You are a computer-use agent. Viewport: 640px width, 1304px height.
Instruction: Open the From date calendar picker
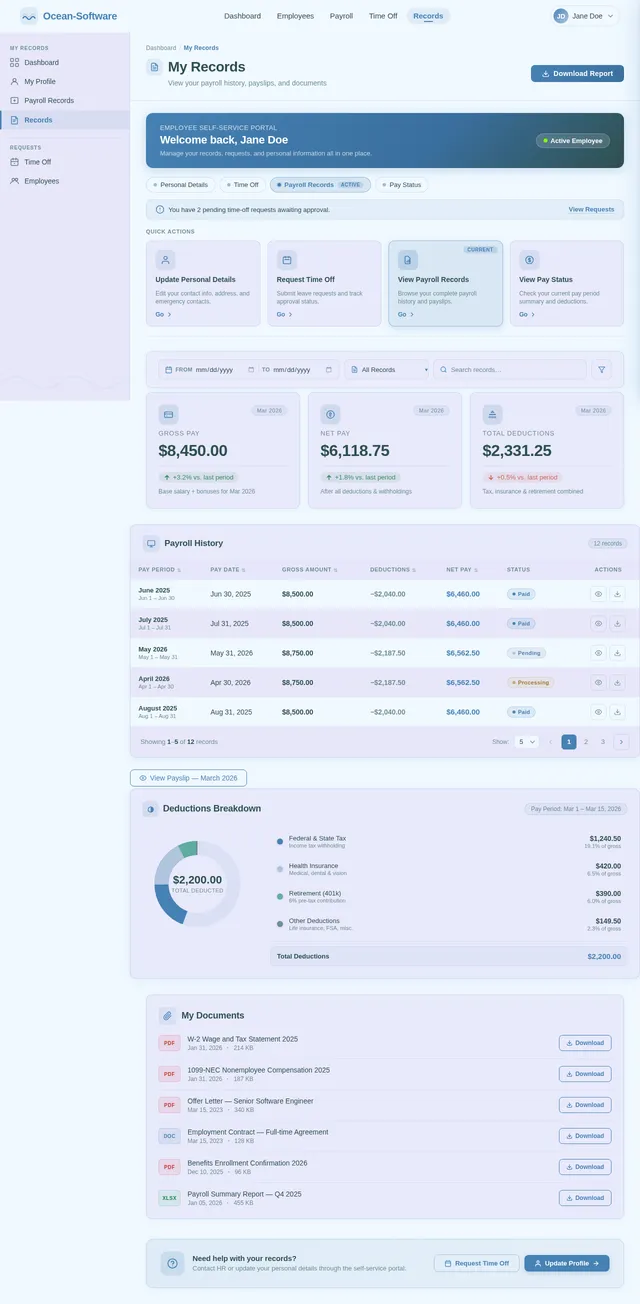point(251,370)
